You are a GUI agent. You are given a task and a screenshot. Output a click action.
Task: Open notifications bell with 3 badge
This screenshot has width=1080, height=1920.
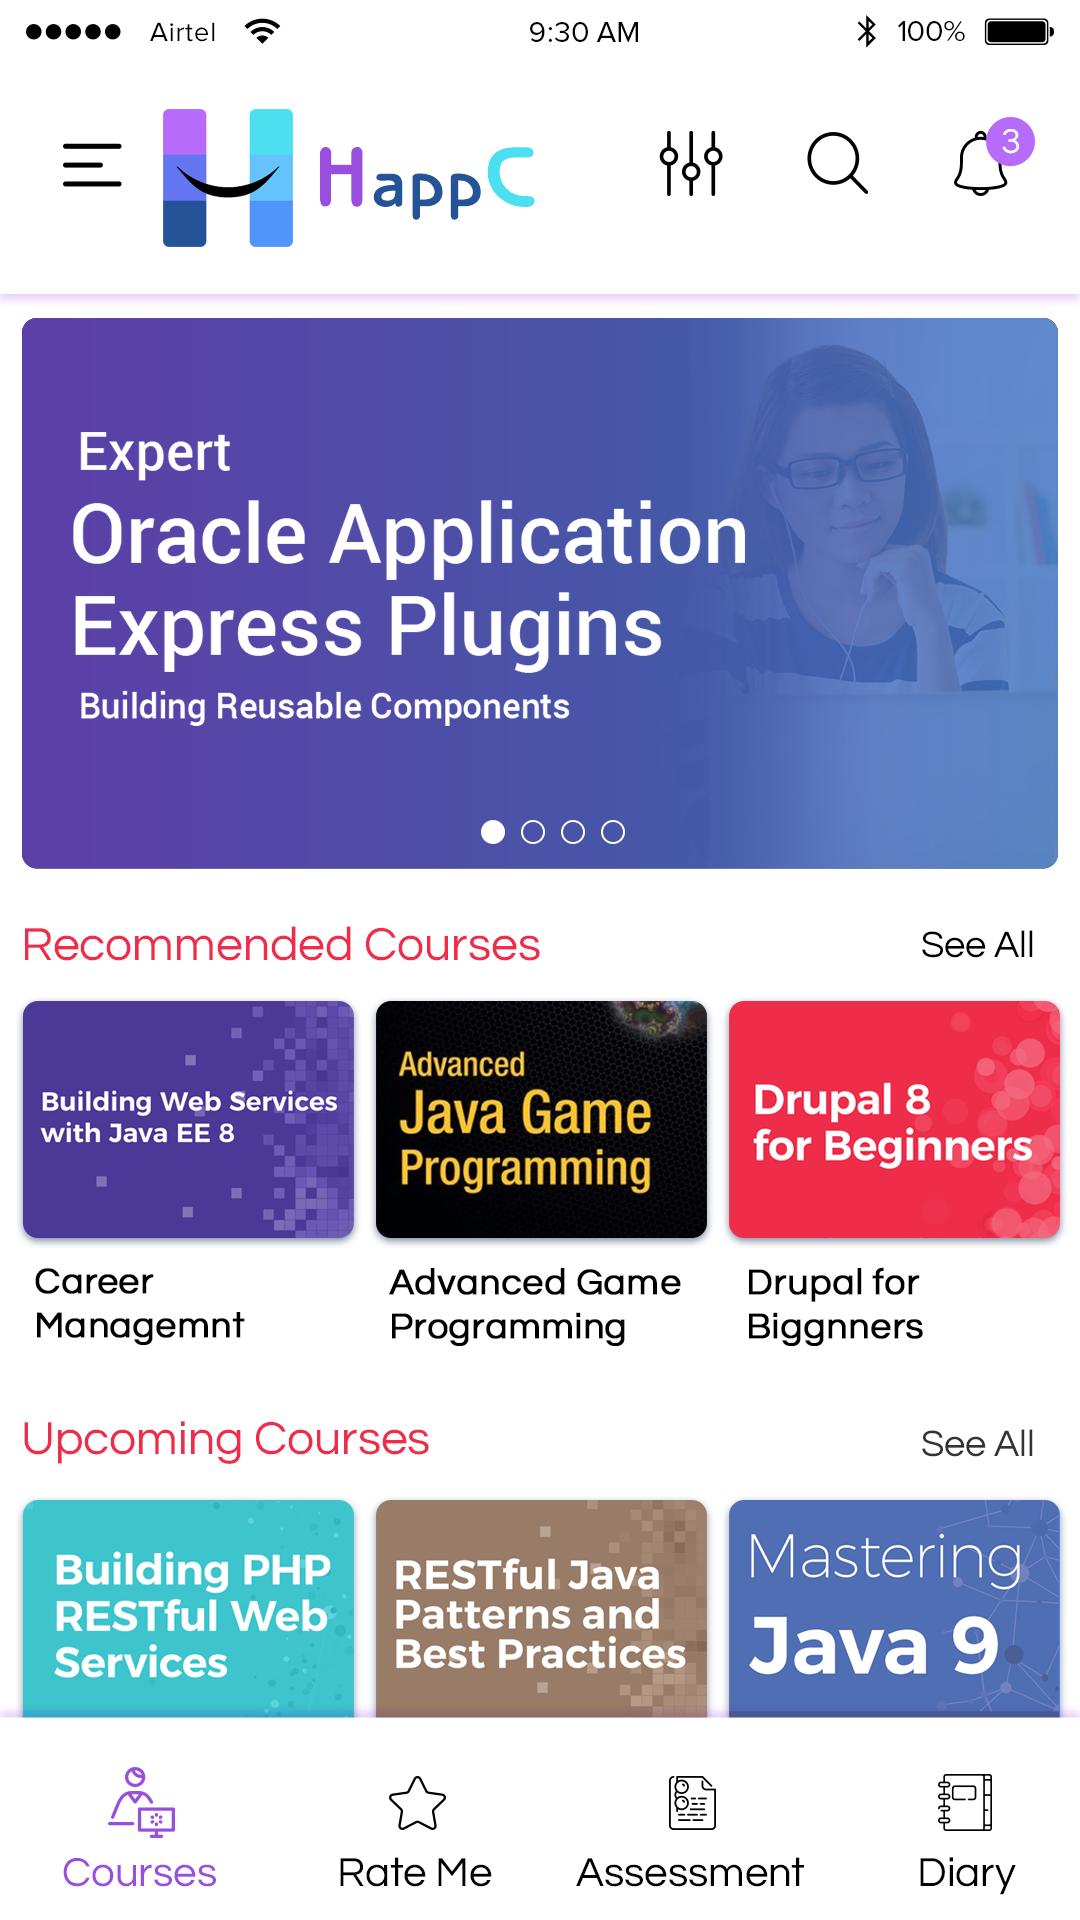click(x=983, y=163)
